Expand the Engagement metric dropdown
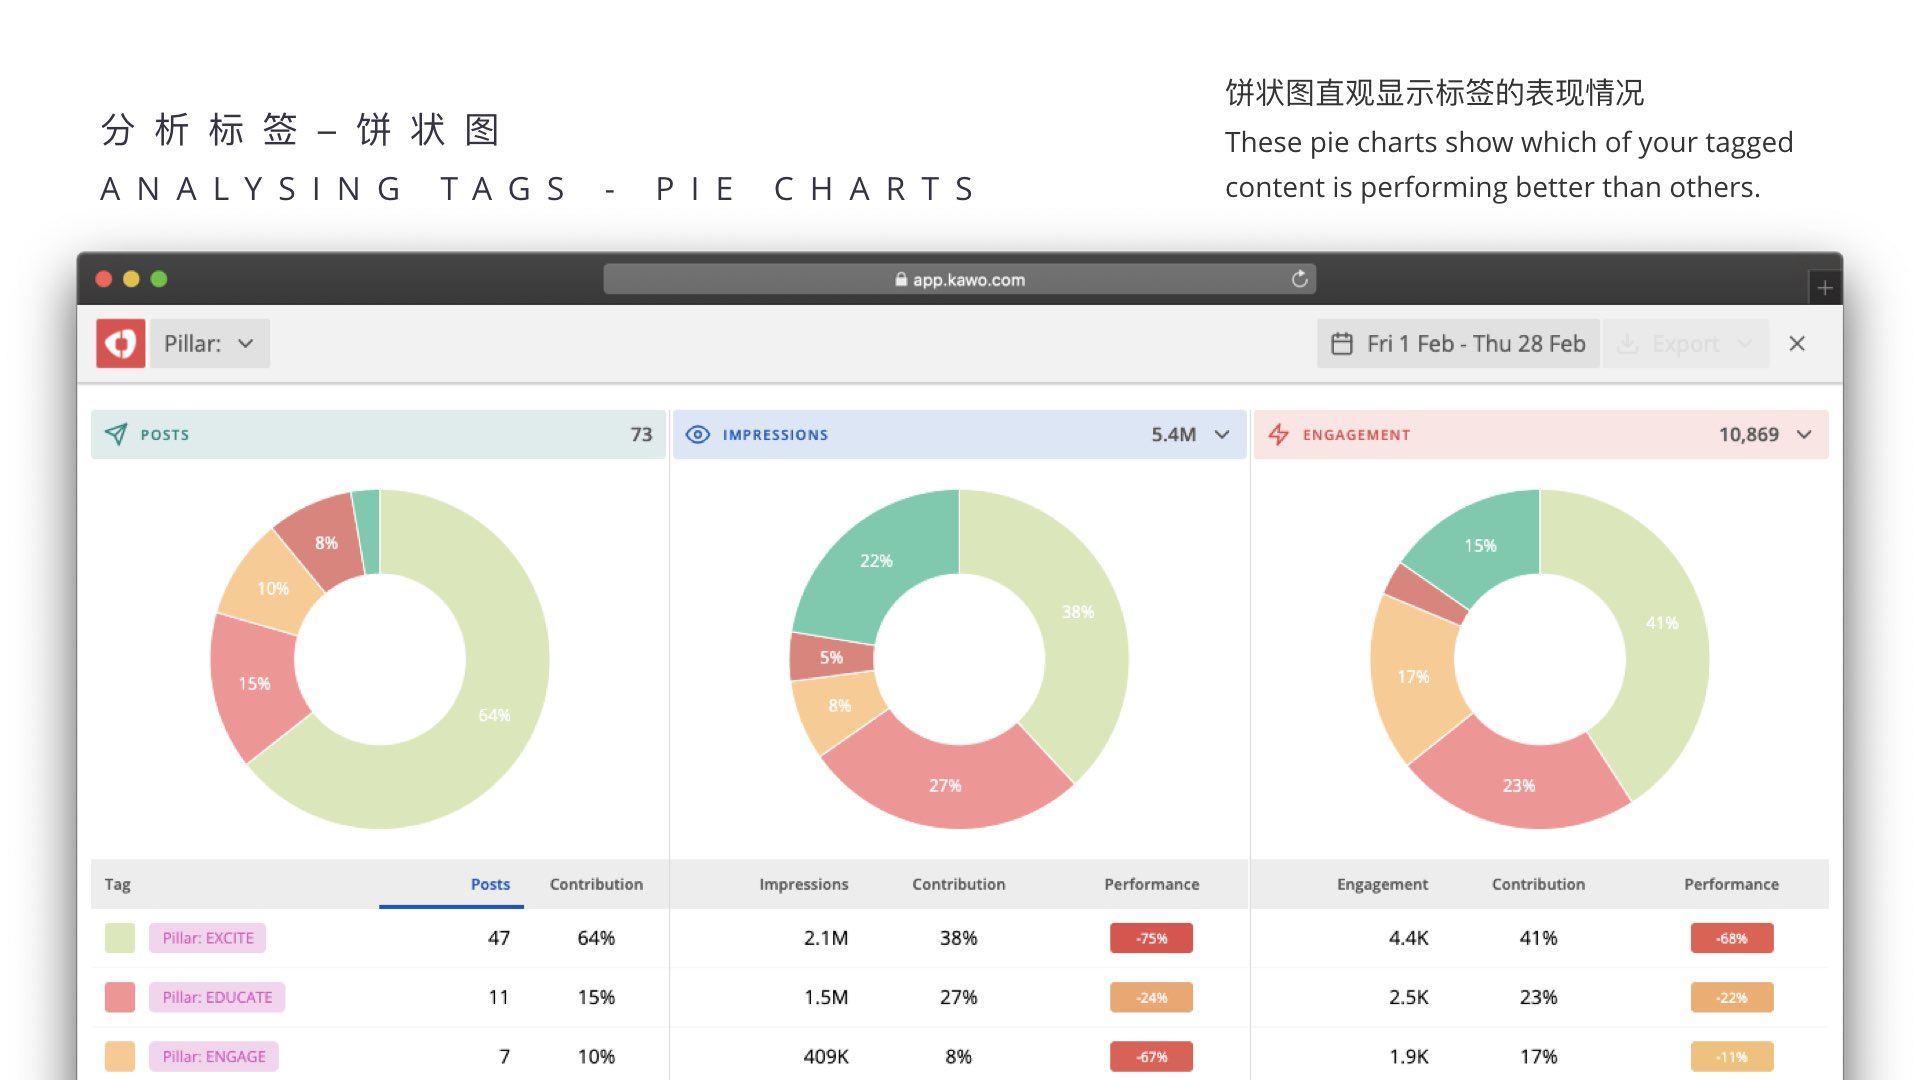The image size is (1920, 1080). (x=1804, y=435)
